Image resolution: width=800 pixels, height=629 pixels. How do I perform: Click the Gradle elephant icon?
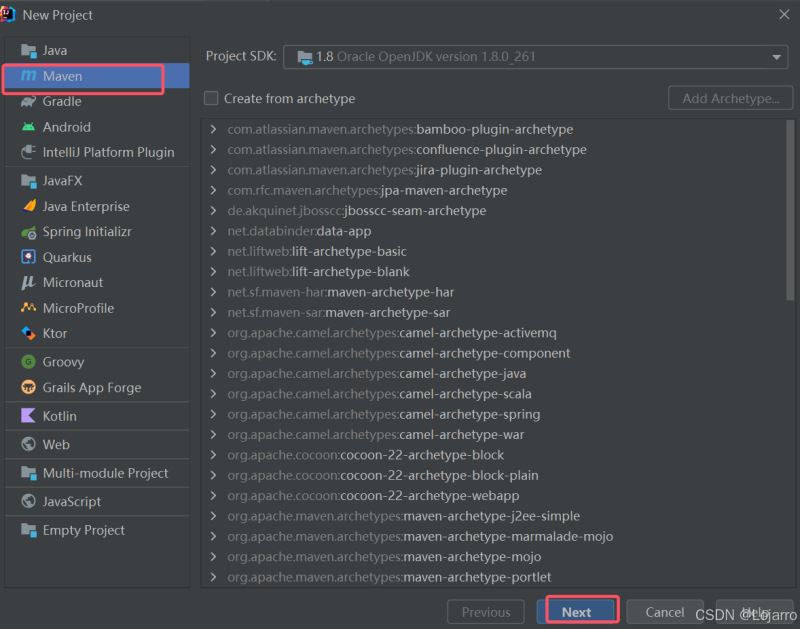pyautogui.click(x=29, y=102)
